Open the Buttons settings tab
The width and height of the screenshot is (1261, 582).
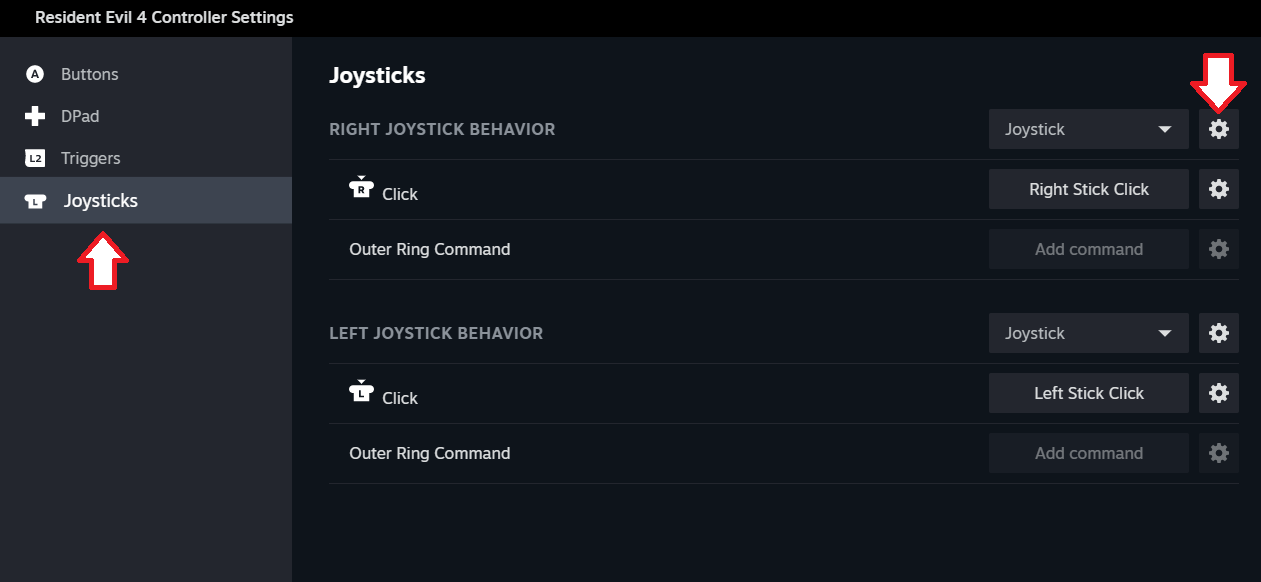click(89, 74)
